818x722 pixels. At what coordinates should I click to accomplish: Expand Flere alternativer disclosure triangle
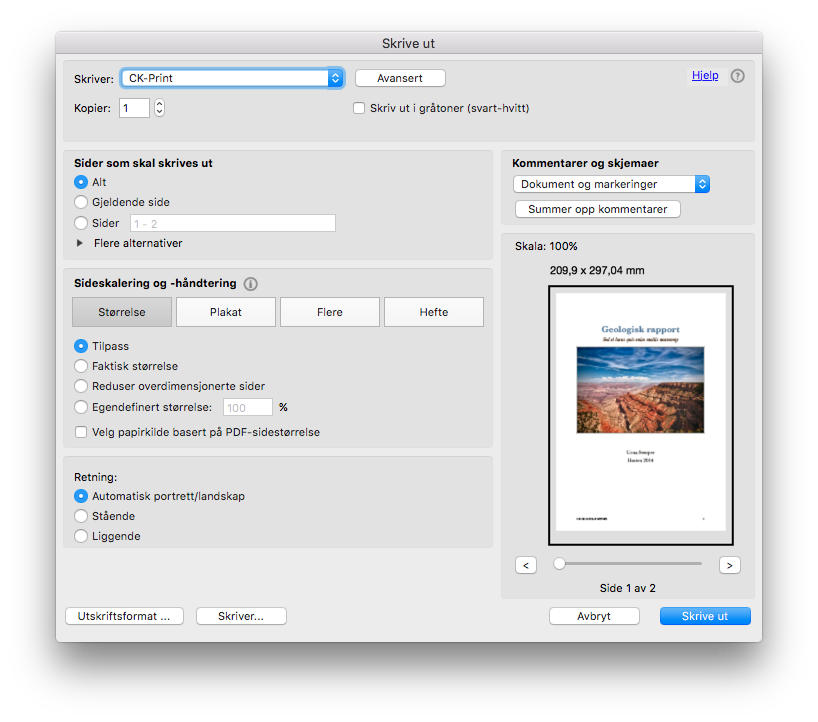tap(80, 243)
